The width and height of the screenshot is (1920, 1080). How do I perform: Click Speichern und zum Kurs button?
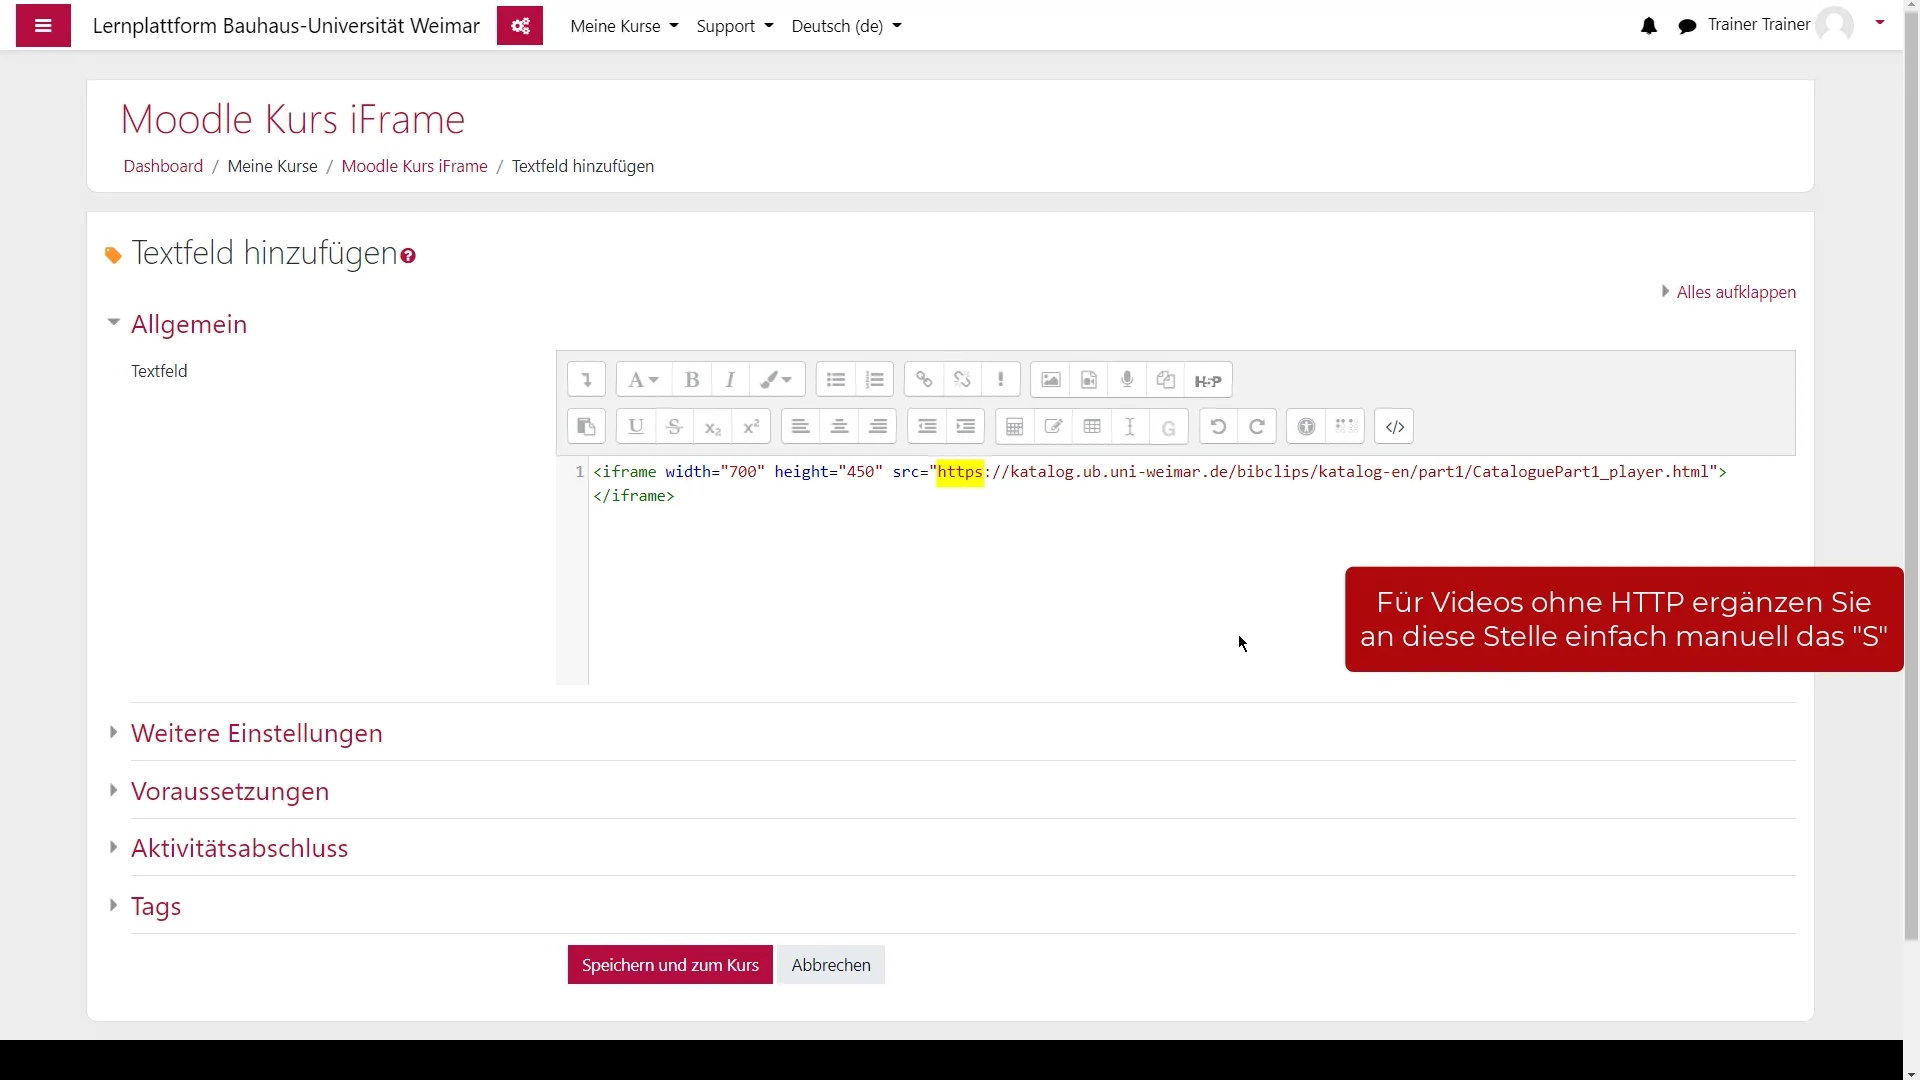[670, 965]
